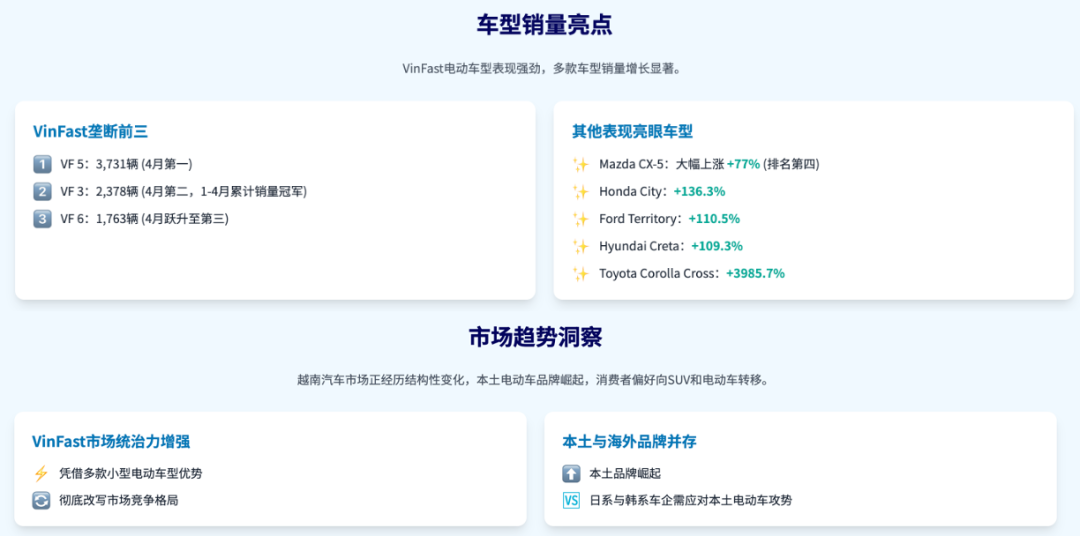Click the refresh arrows icon beside 彻底改写市场竞争格局
This screenshot has width=1080, height=536.
[41, 500]
